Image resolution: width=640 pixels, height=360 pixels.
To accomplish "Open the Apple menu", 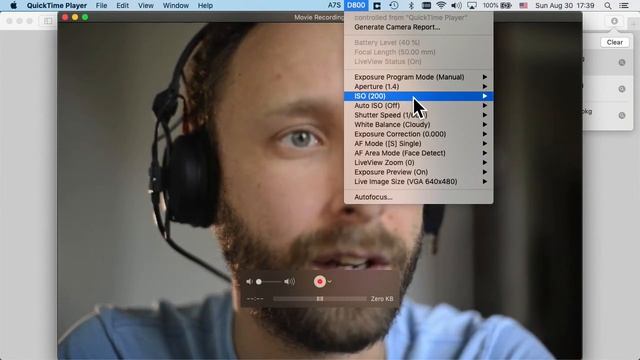I will (x=13, y=5).
